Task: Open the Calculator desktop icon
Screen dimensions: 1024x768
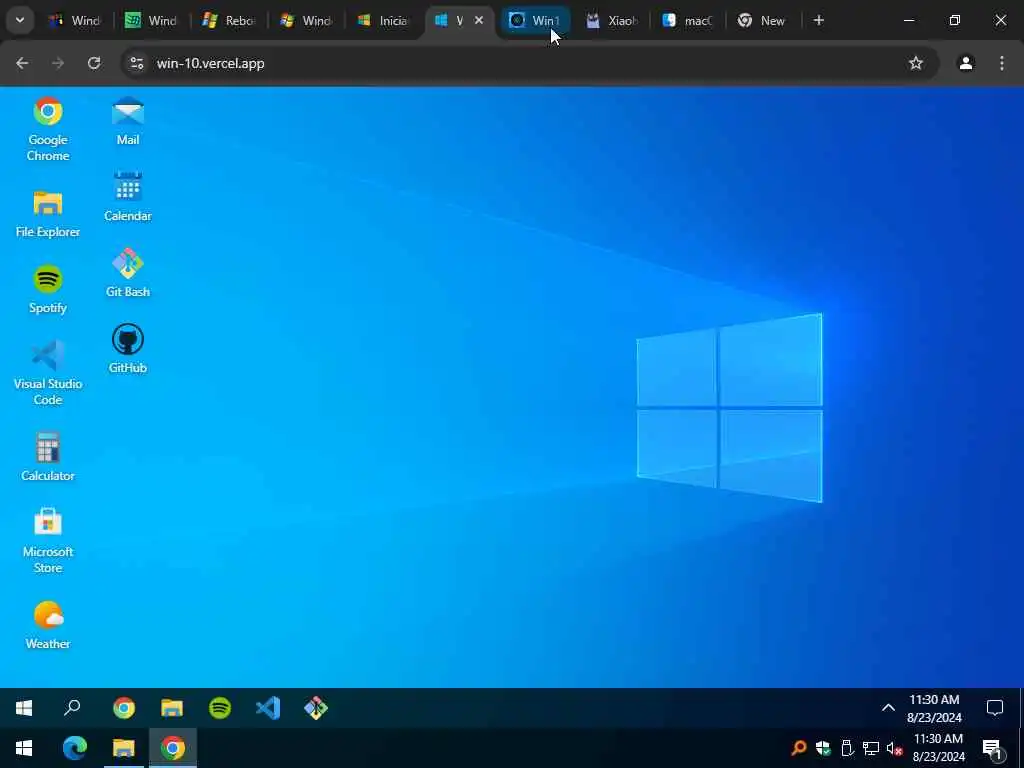Action: 48,456
